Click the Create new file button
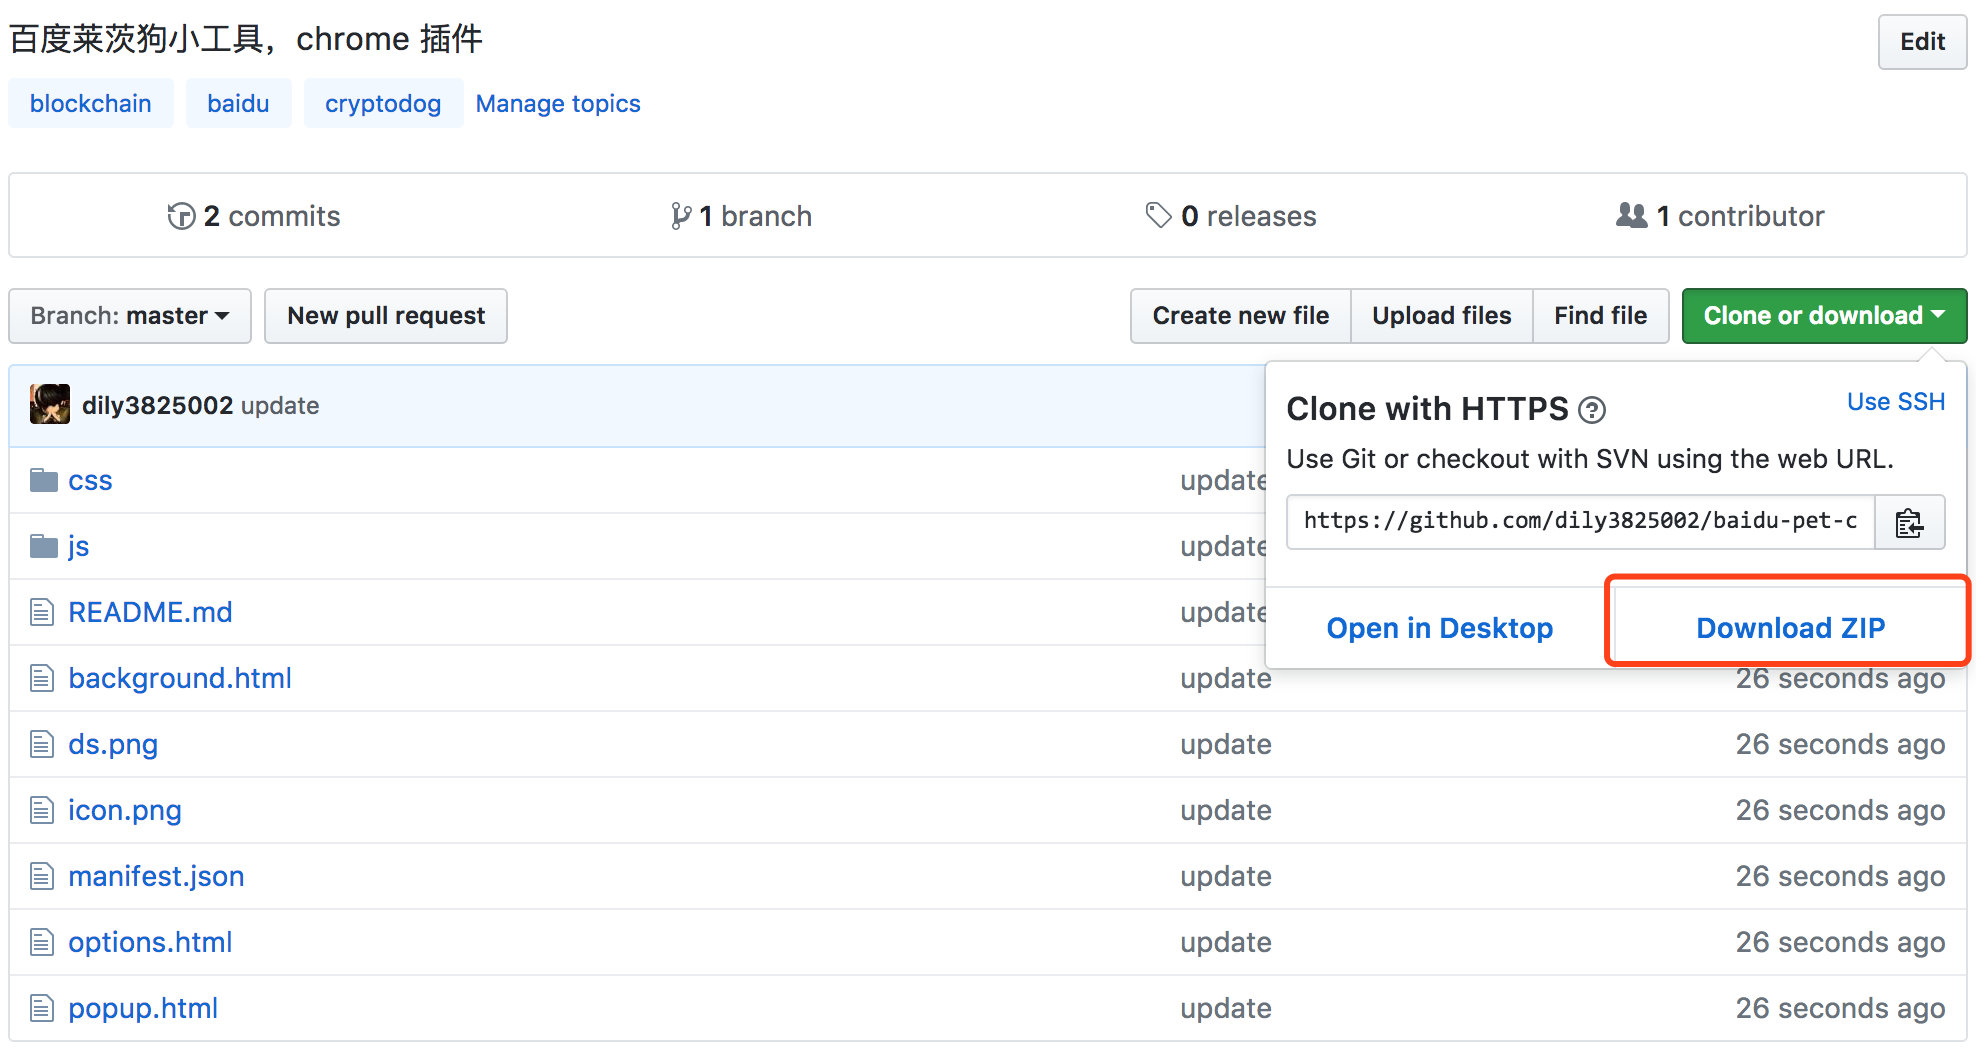 (1240, 316)
